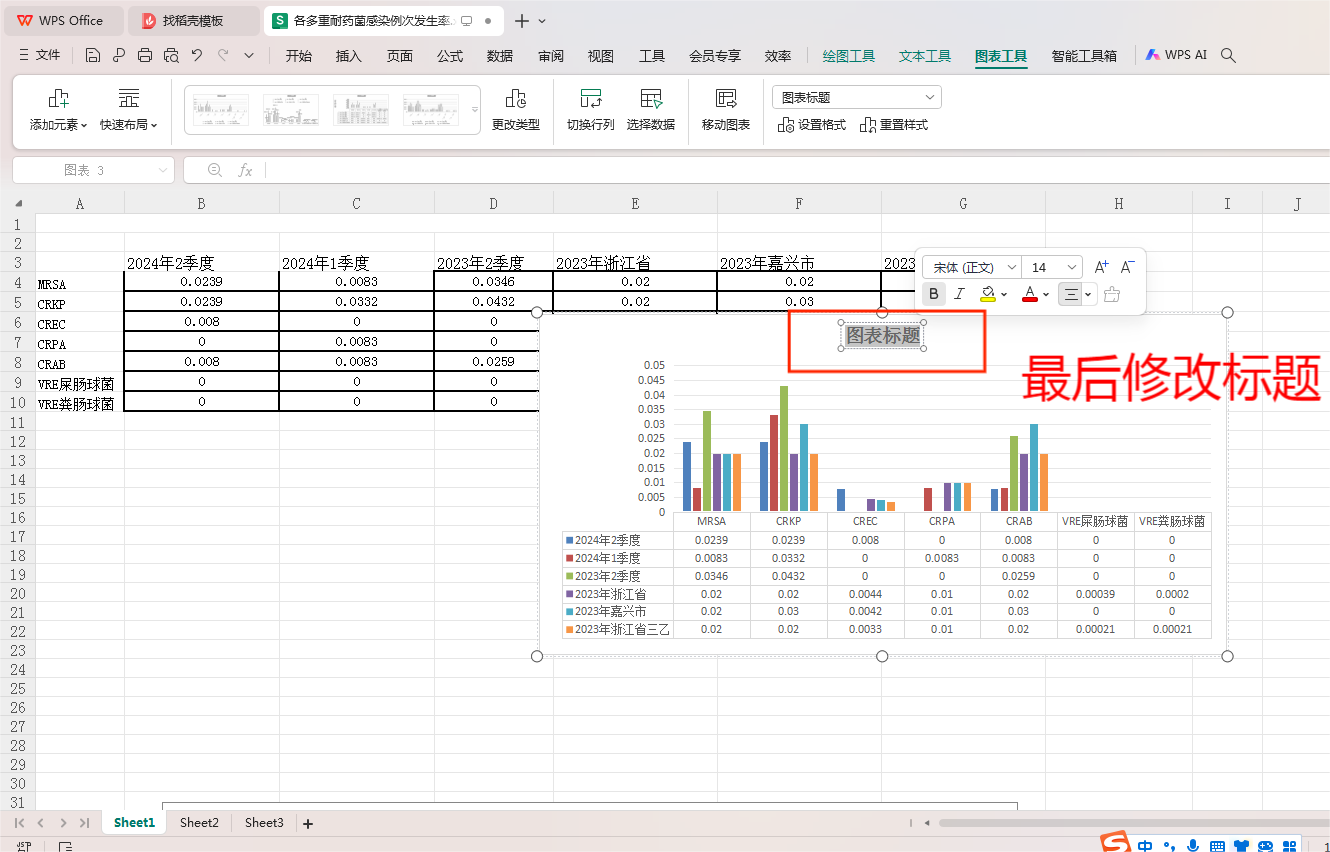Open the 添加元素 chart elements tool
The width and height of the screenshot is (1330, 852).
click(x=57, y=109)
